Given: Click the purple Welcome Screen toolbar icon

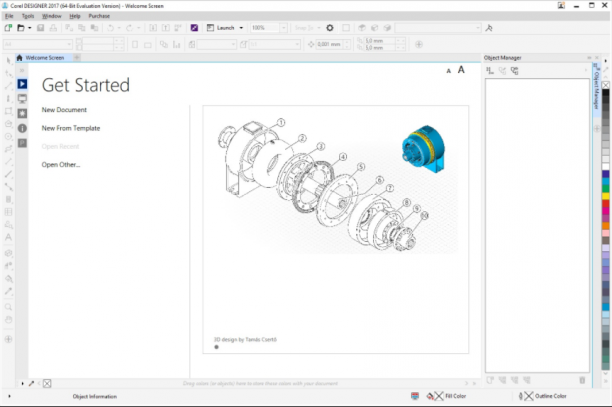Looking at the screenshot, I should (x=194, y=28).
